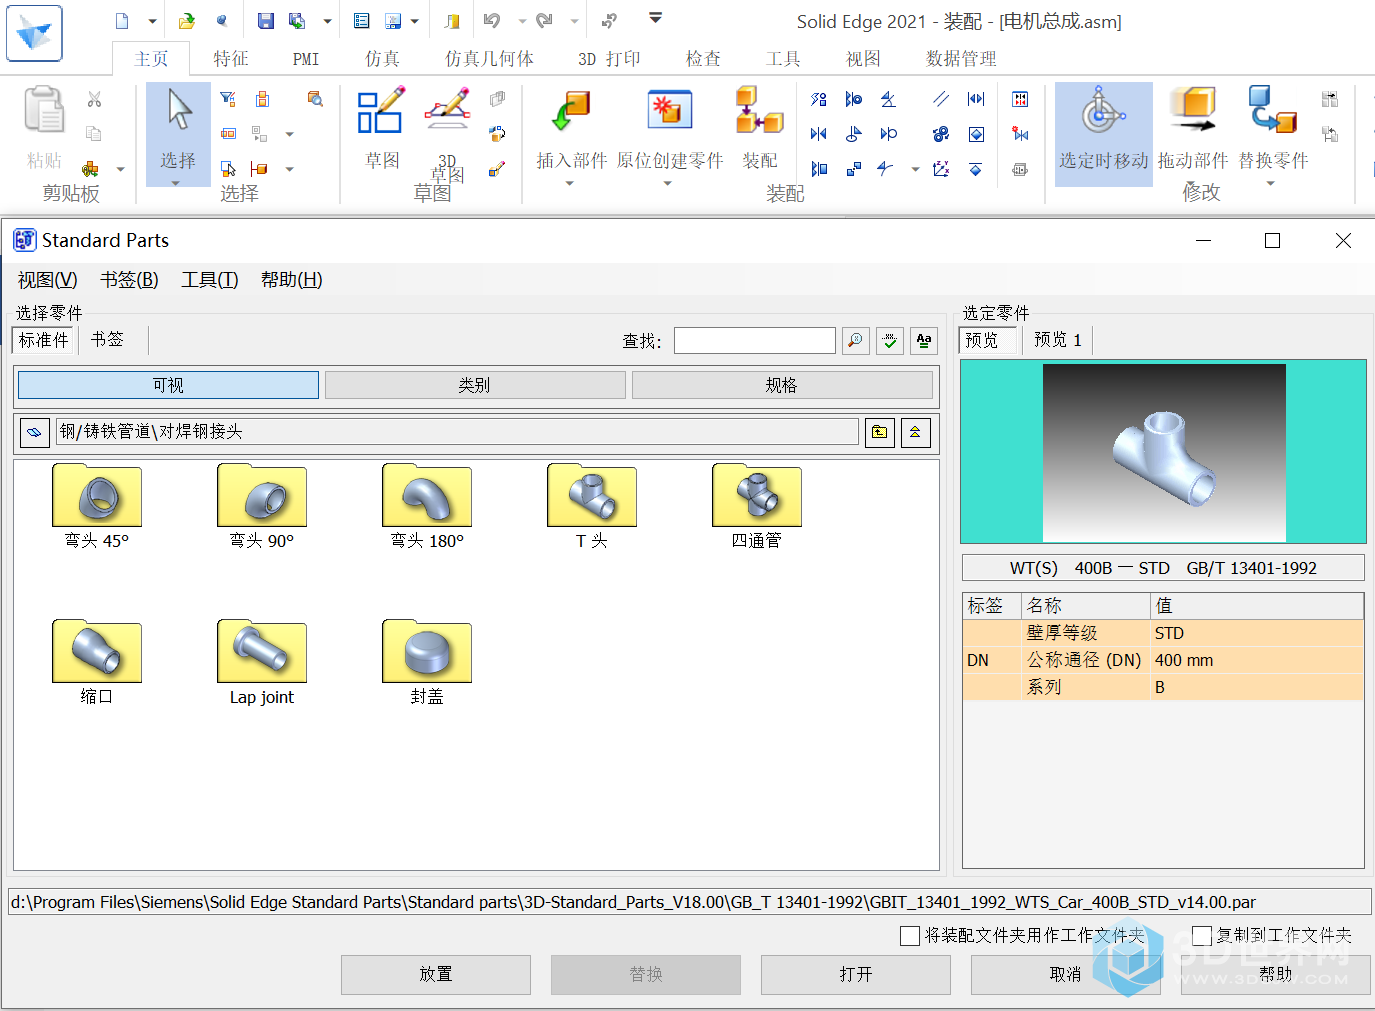Open the 四通管 folder
This screenshot has height=1011, width=1375.
[757, 506]
